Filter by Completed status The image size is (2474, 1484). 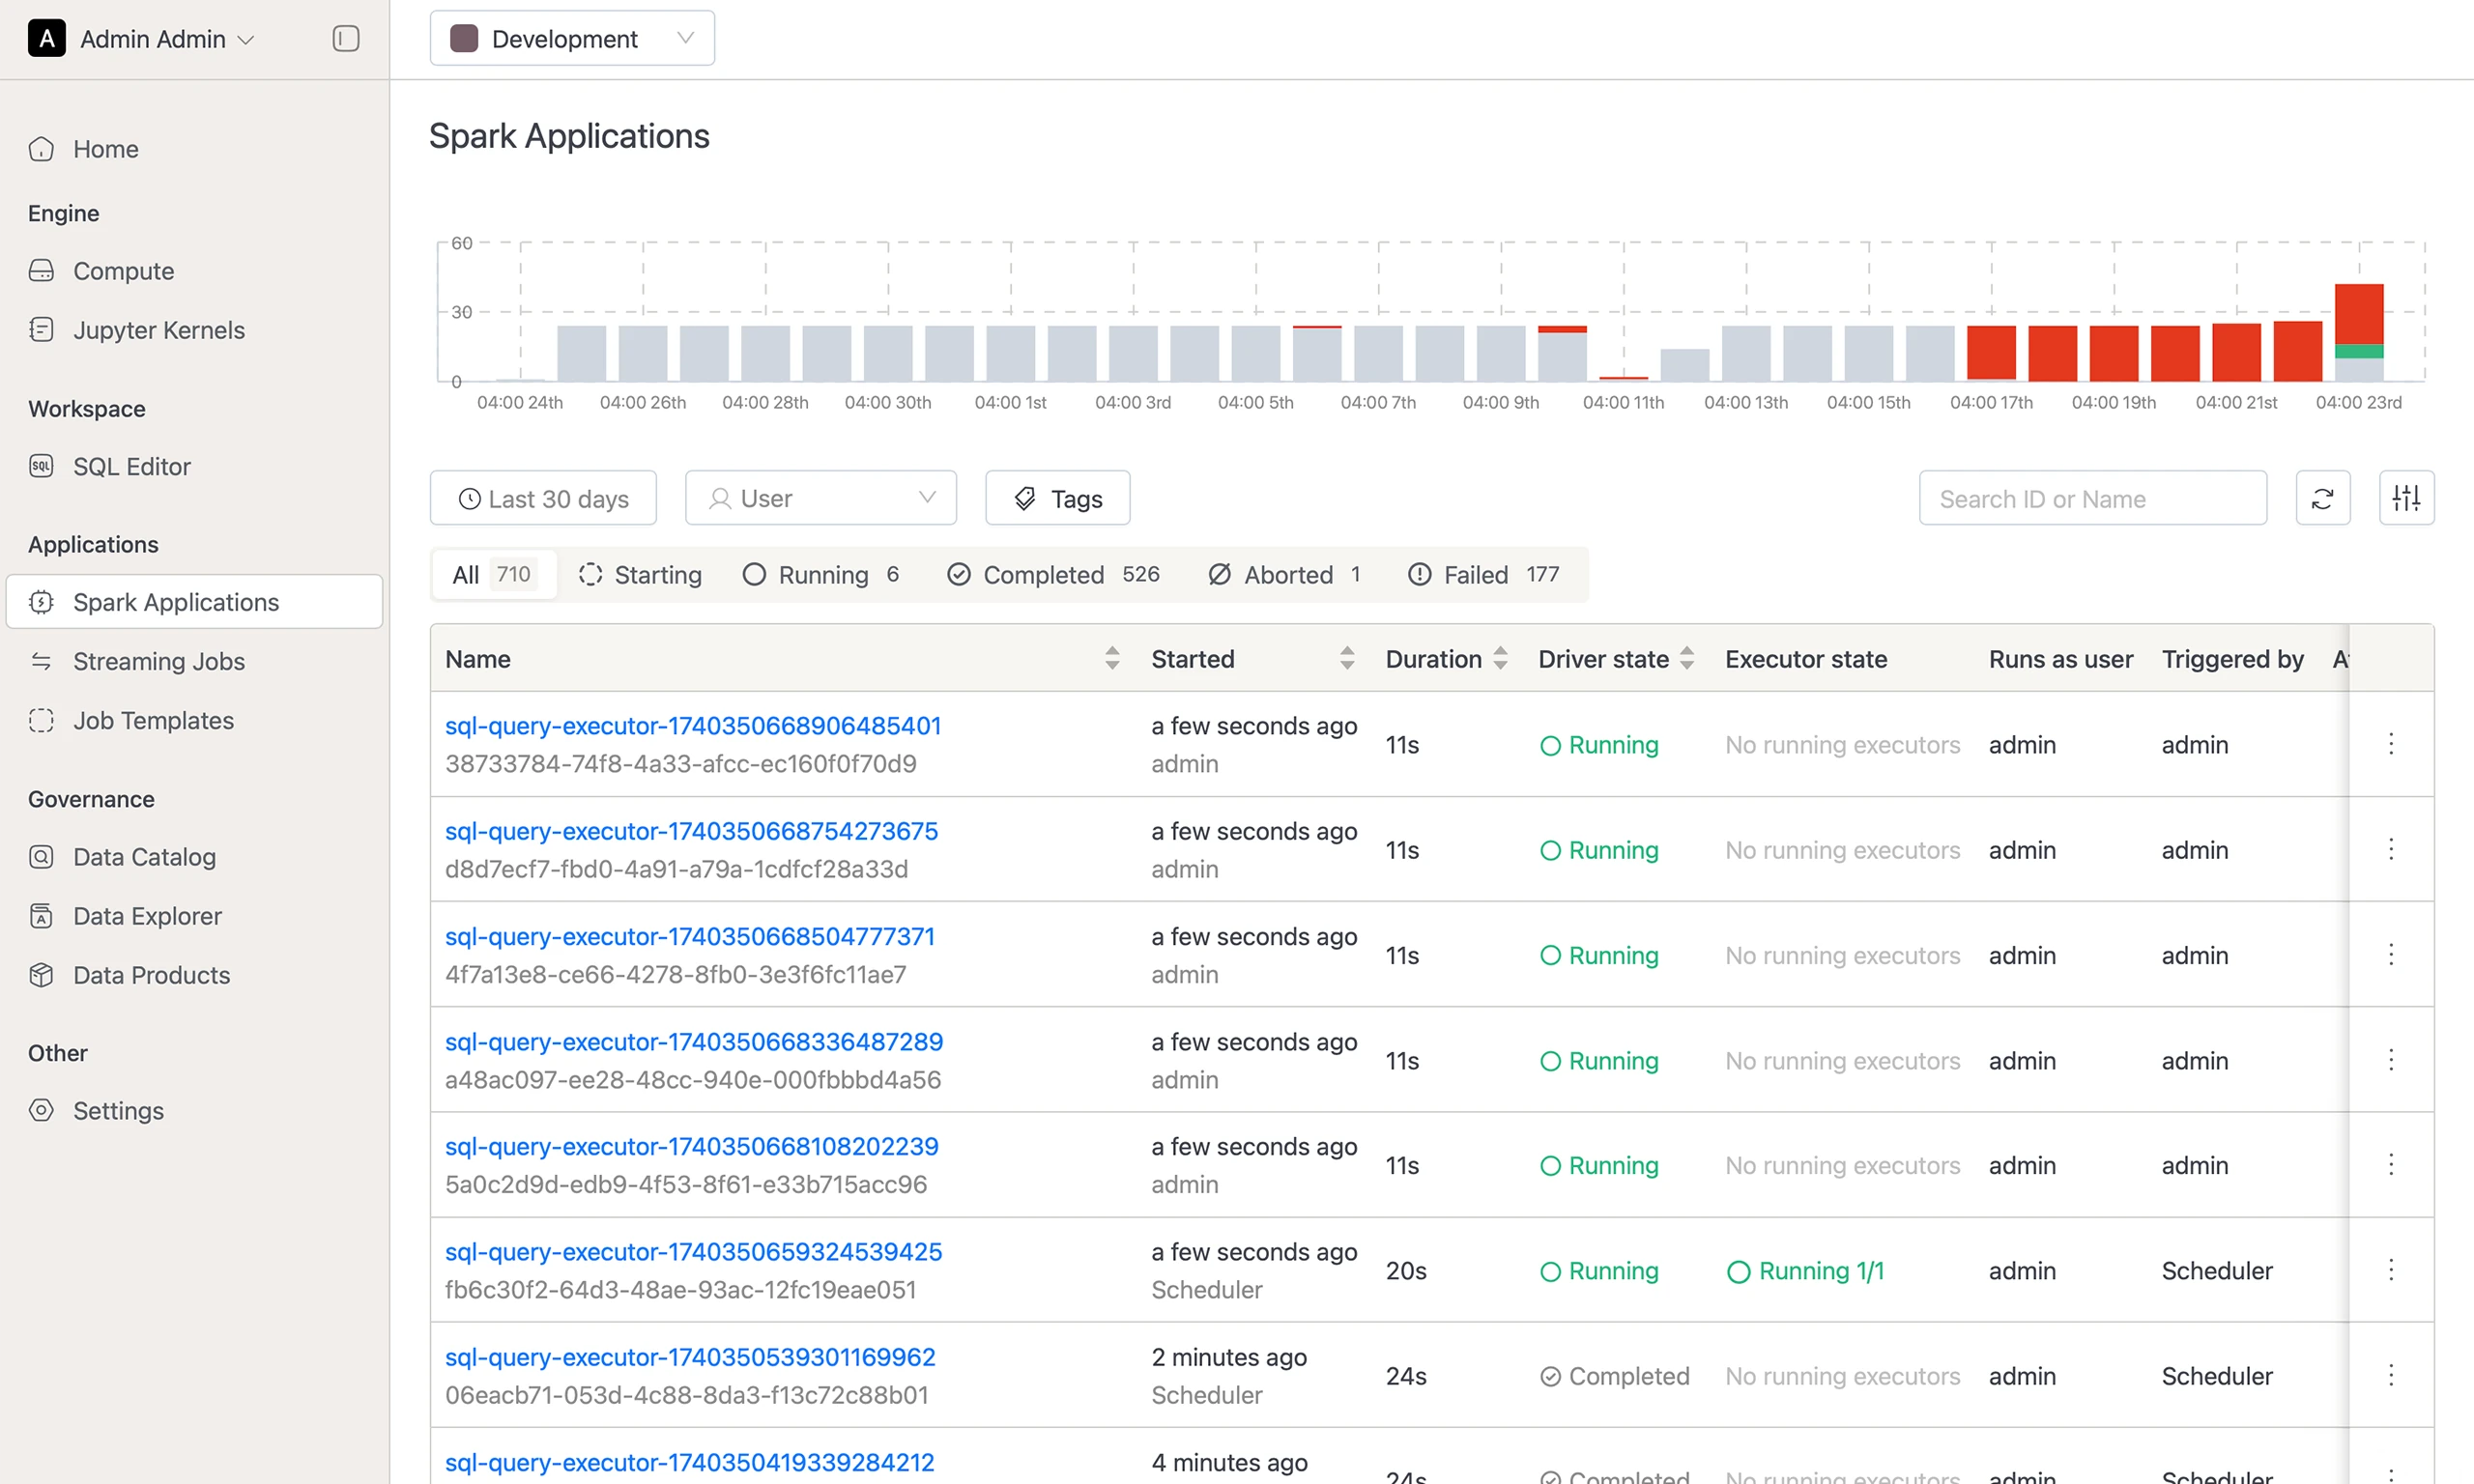(1053, 574)
